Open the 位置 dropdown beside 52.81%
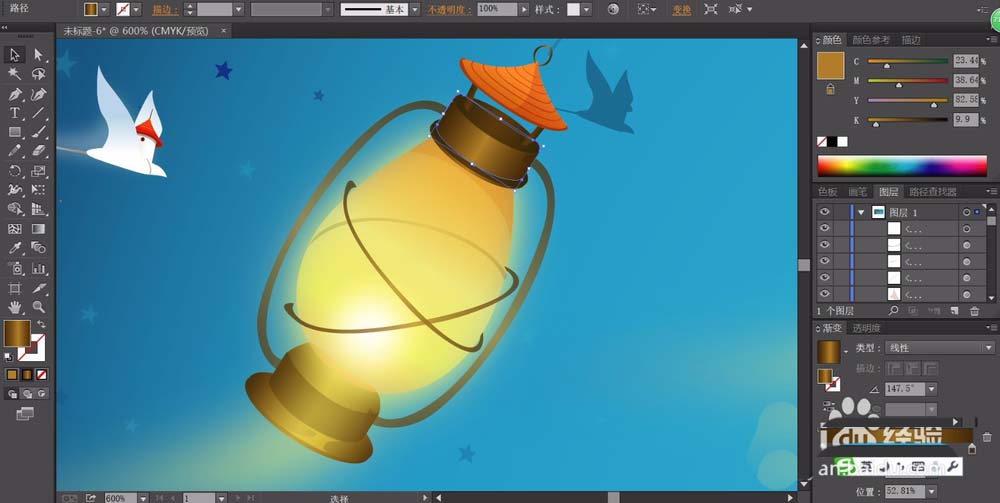1000x503 pixels. 931,492
